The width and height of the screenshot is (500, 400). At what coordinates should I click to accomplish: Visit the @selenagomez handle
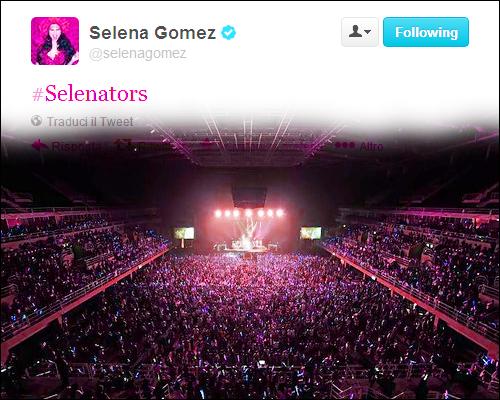point(138,54)
